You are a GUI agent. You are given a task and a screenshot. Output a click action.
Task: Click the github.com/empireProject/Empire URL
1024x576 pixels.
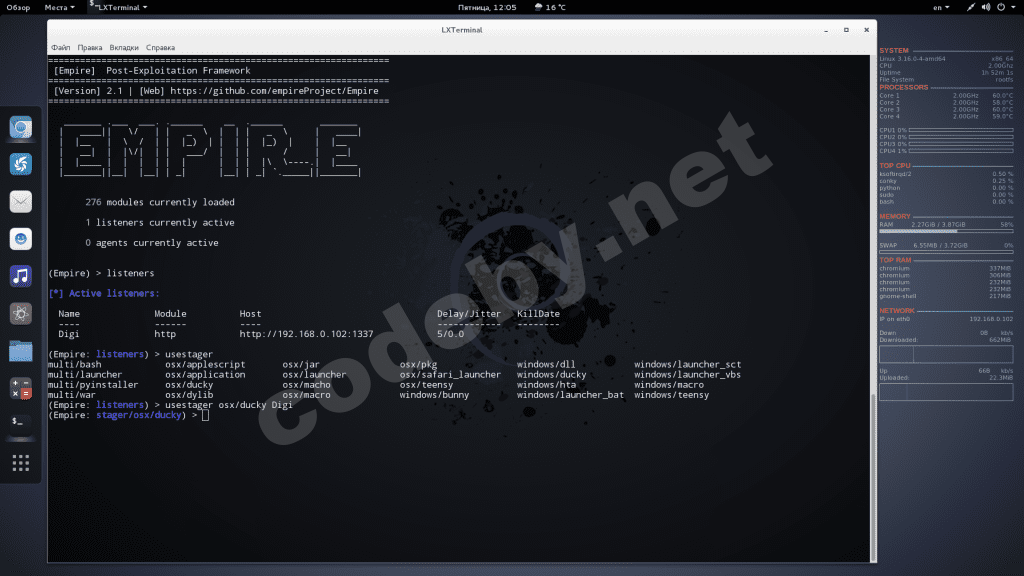point(274,91)
